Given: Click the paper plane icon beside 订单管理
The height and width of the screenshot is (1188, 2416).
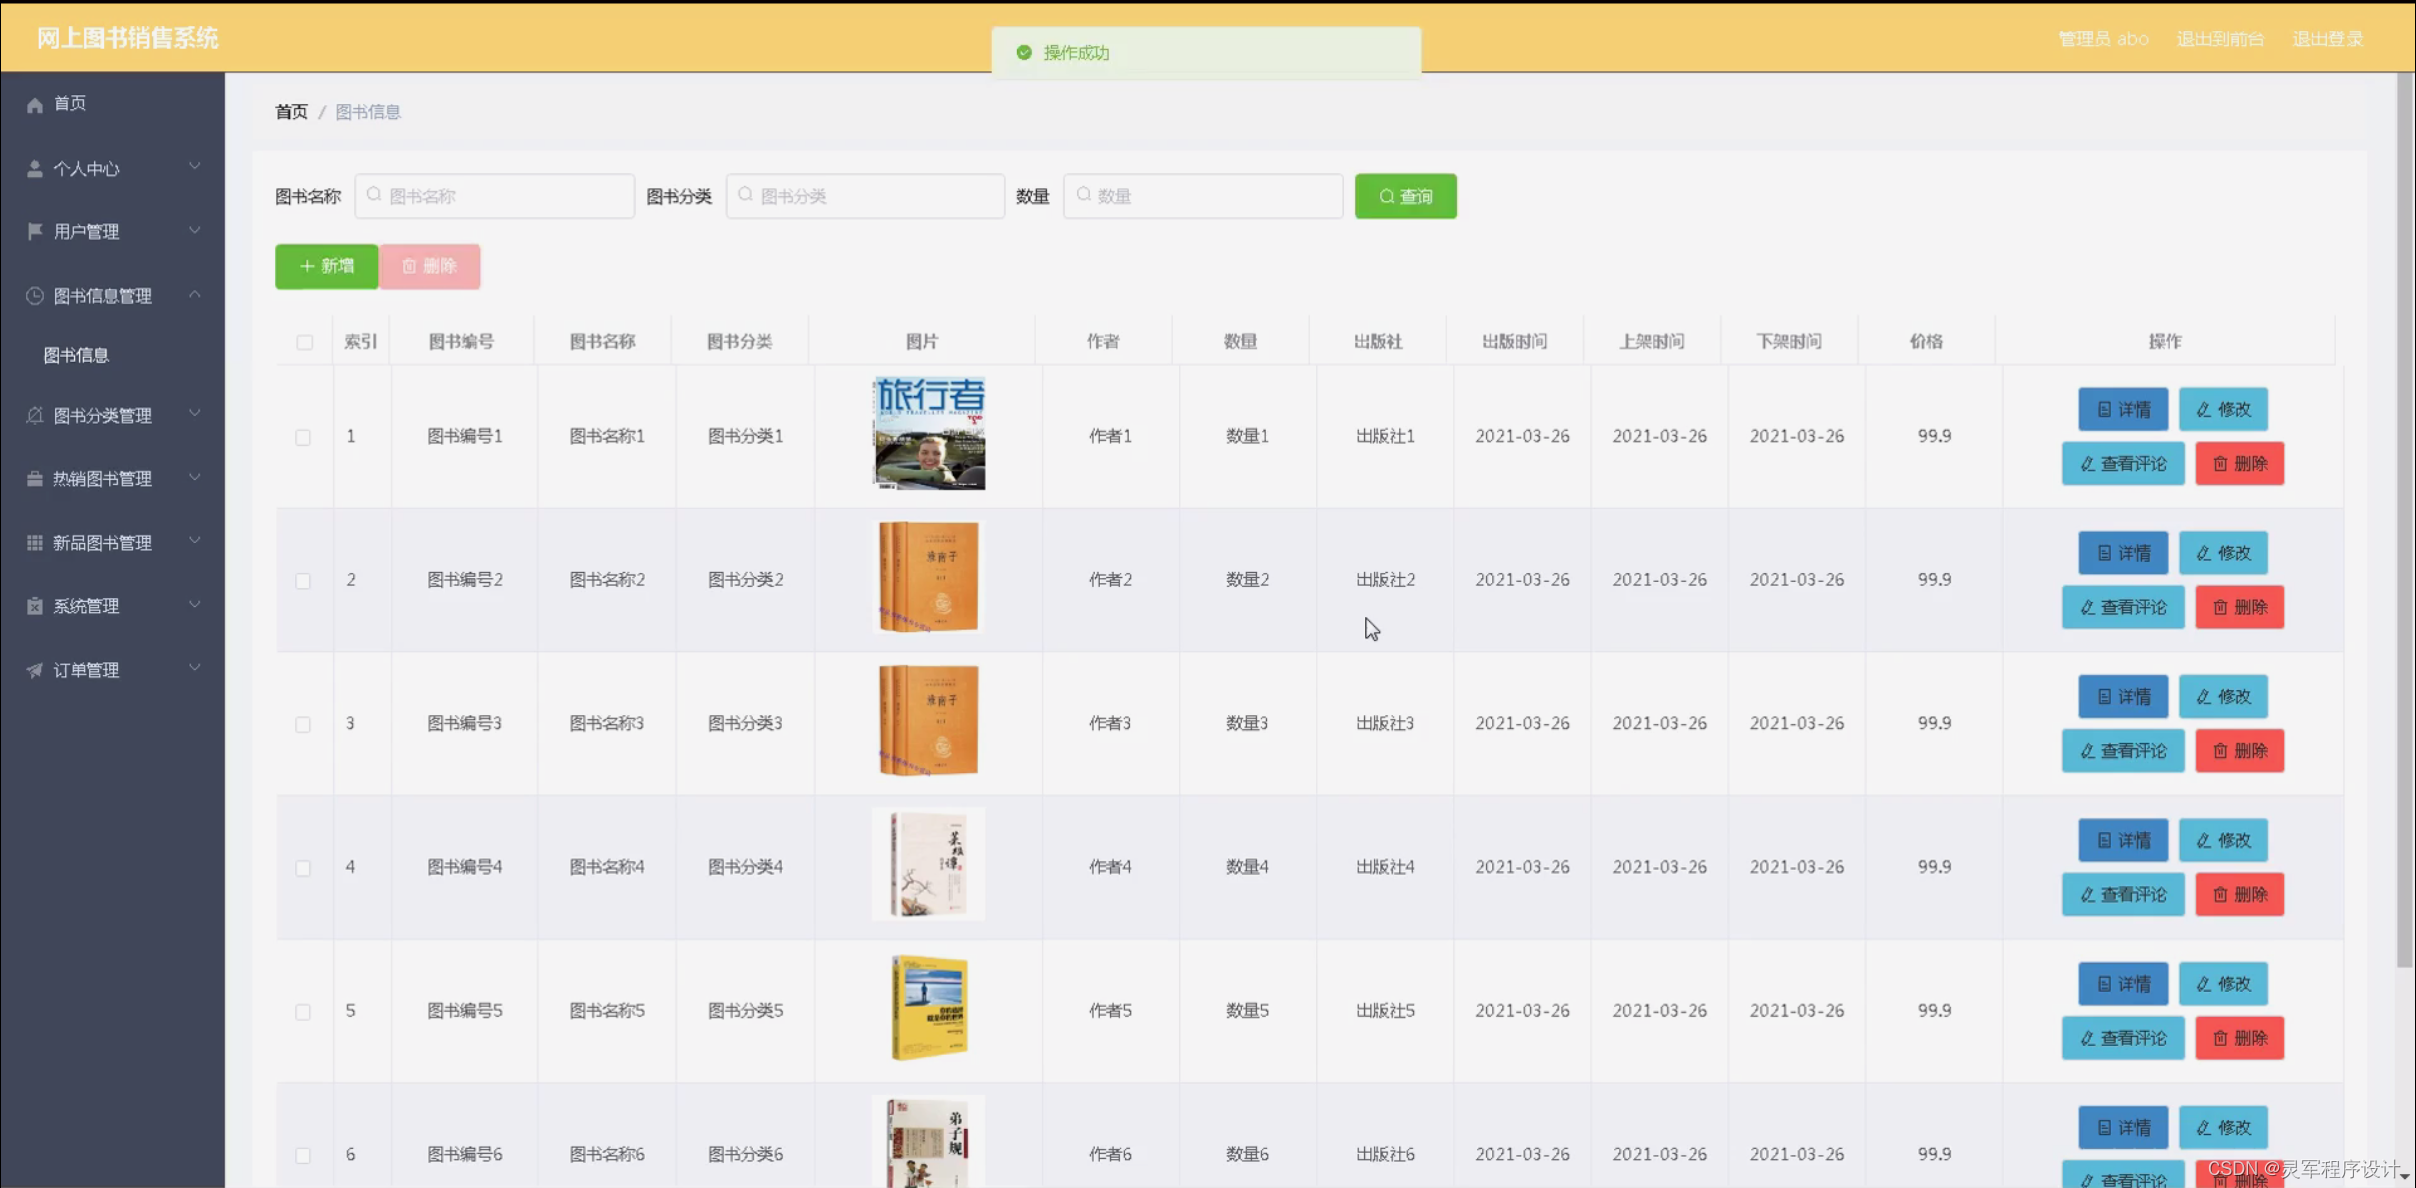Looking at the screenshot, I should coord(35,670).
